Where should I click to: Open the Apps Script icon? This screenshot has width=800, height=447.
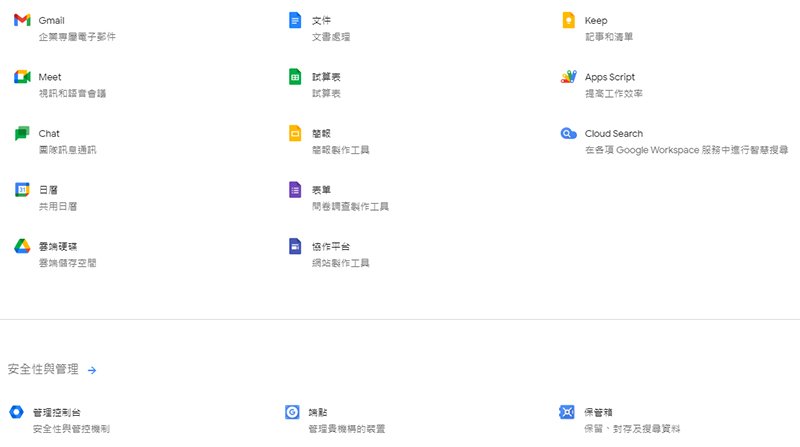click(x=568, y=77)
